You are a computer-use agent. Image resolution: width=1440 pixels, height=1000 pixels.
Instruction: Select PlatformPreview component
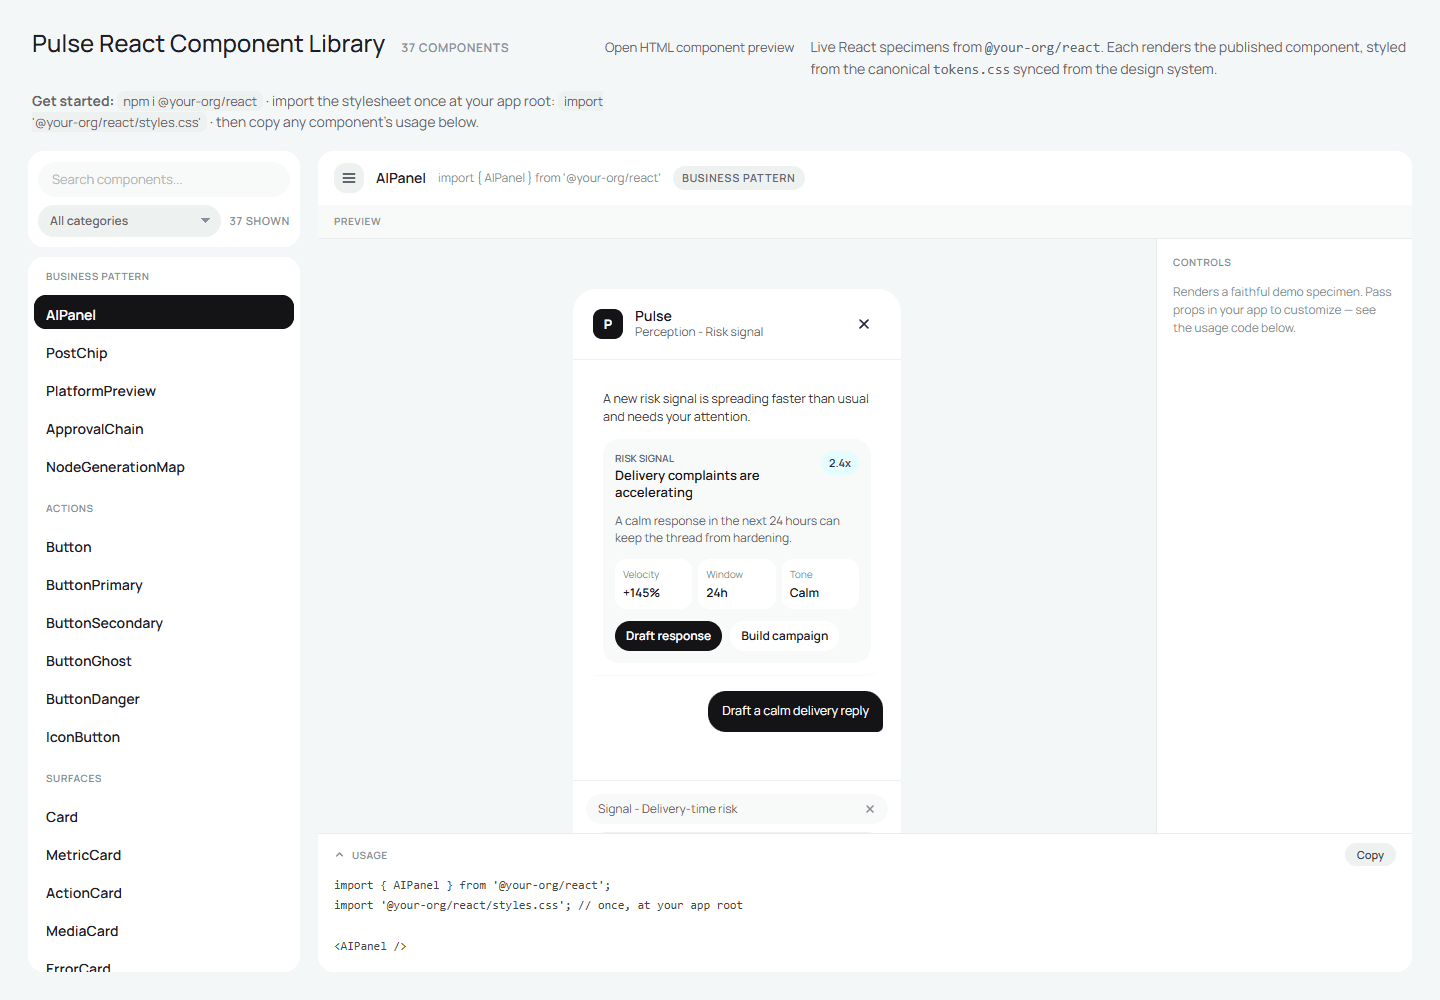pos(164,391)
